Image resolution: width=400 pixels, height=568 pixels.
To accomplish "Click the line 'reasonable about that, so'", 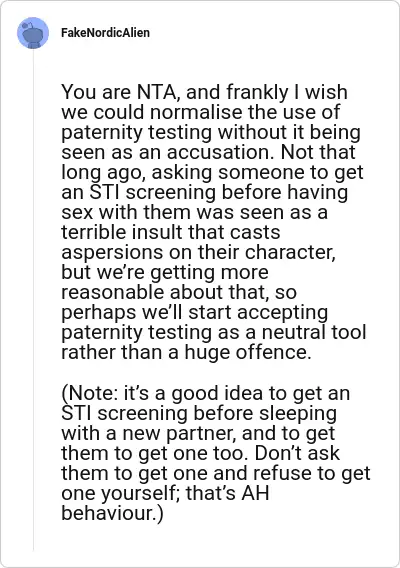I will pyautogui.click(x=179, y=292).
